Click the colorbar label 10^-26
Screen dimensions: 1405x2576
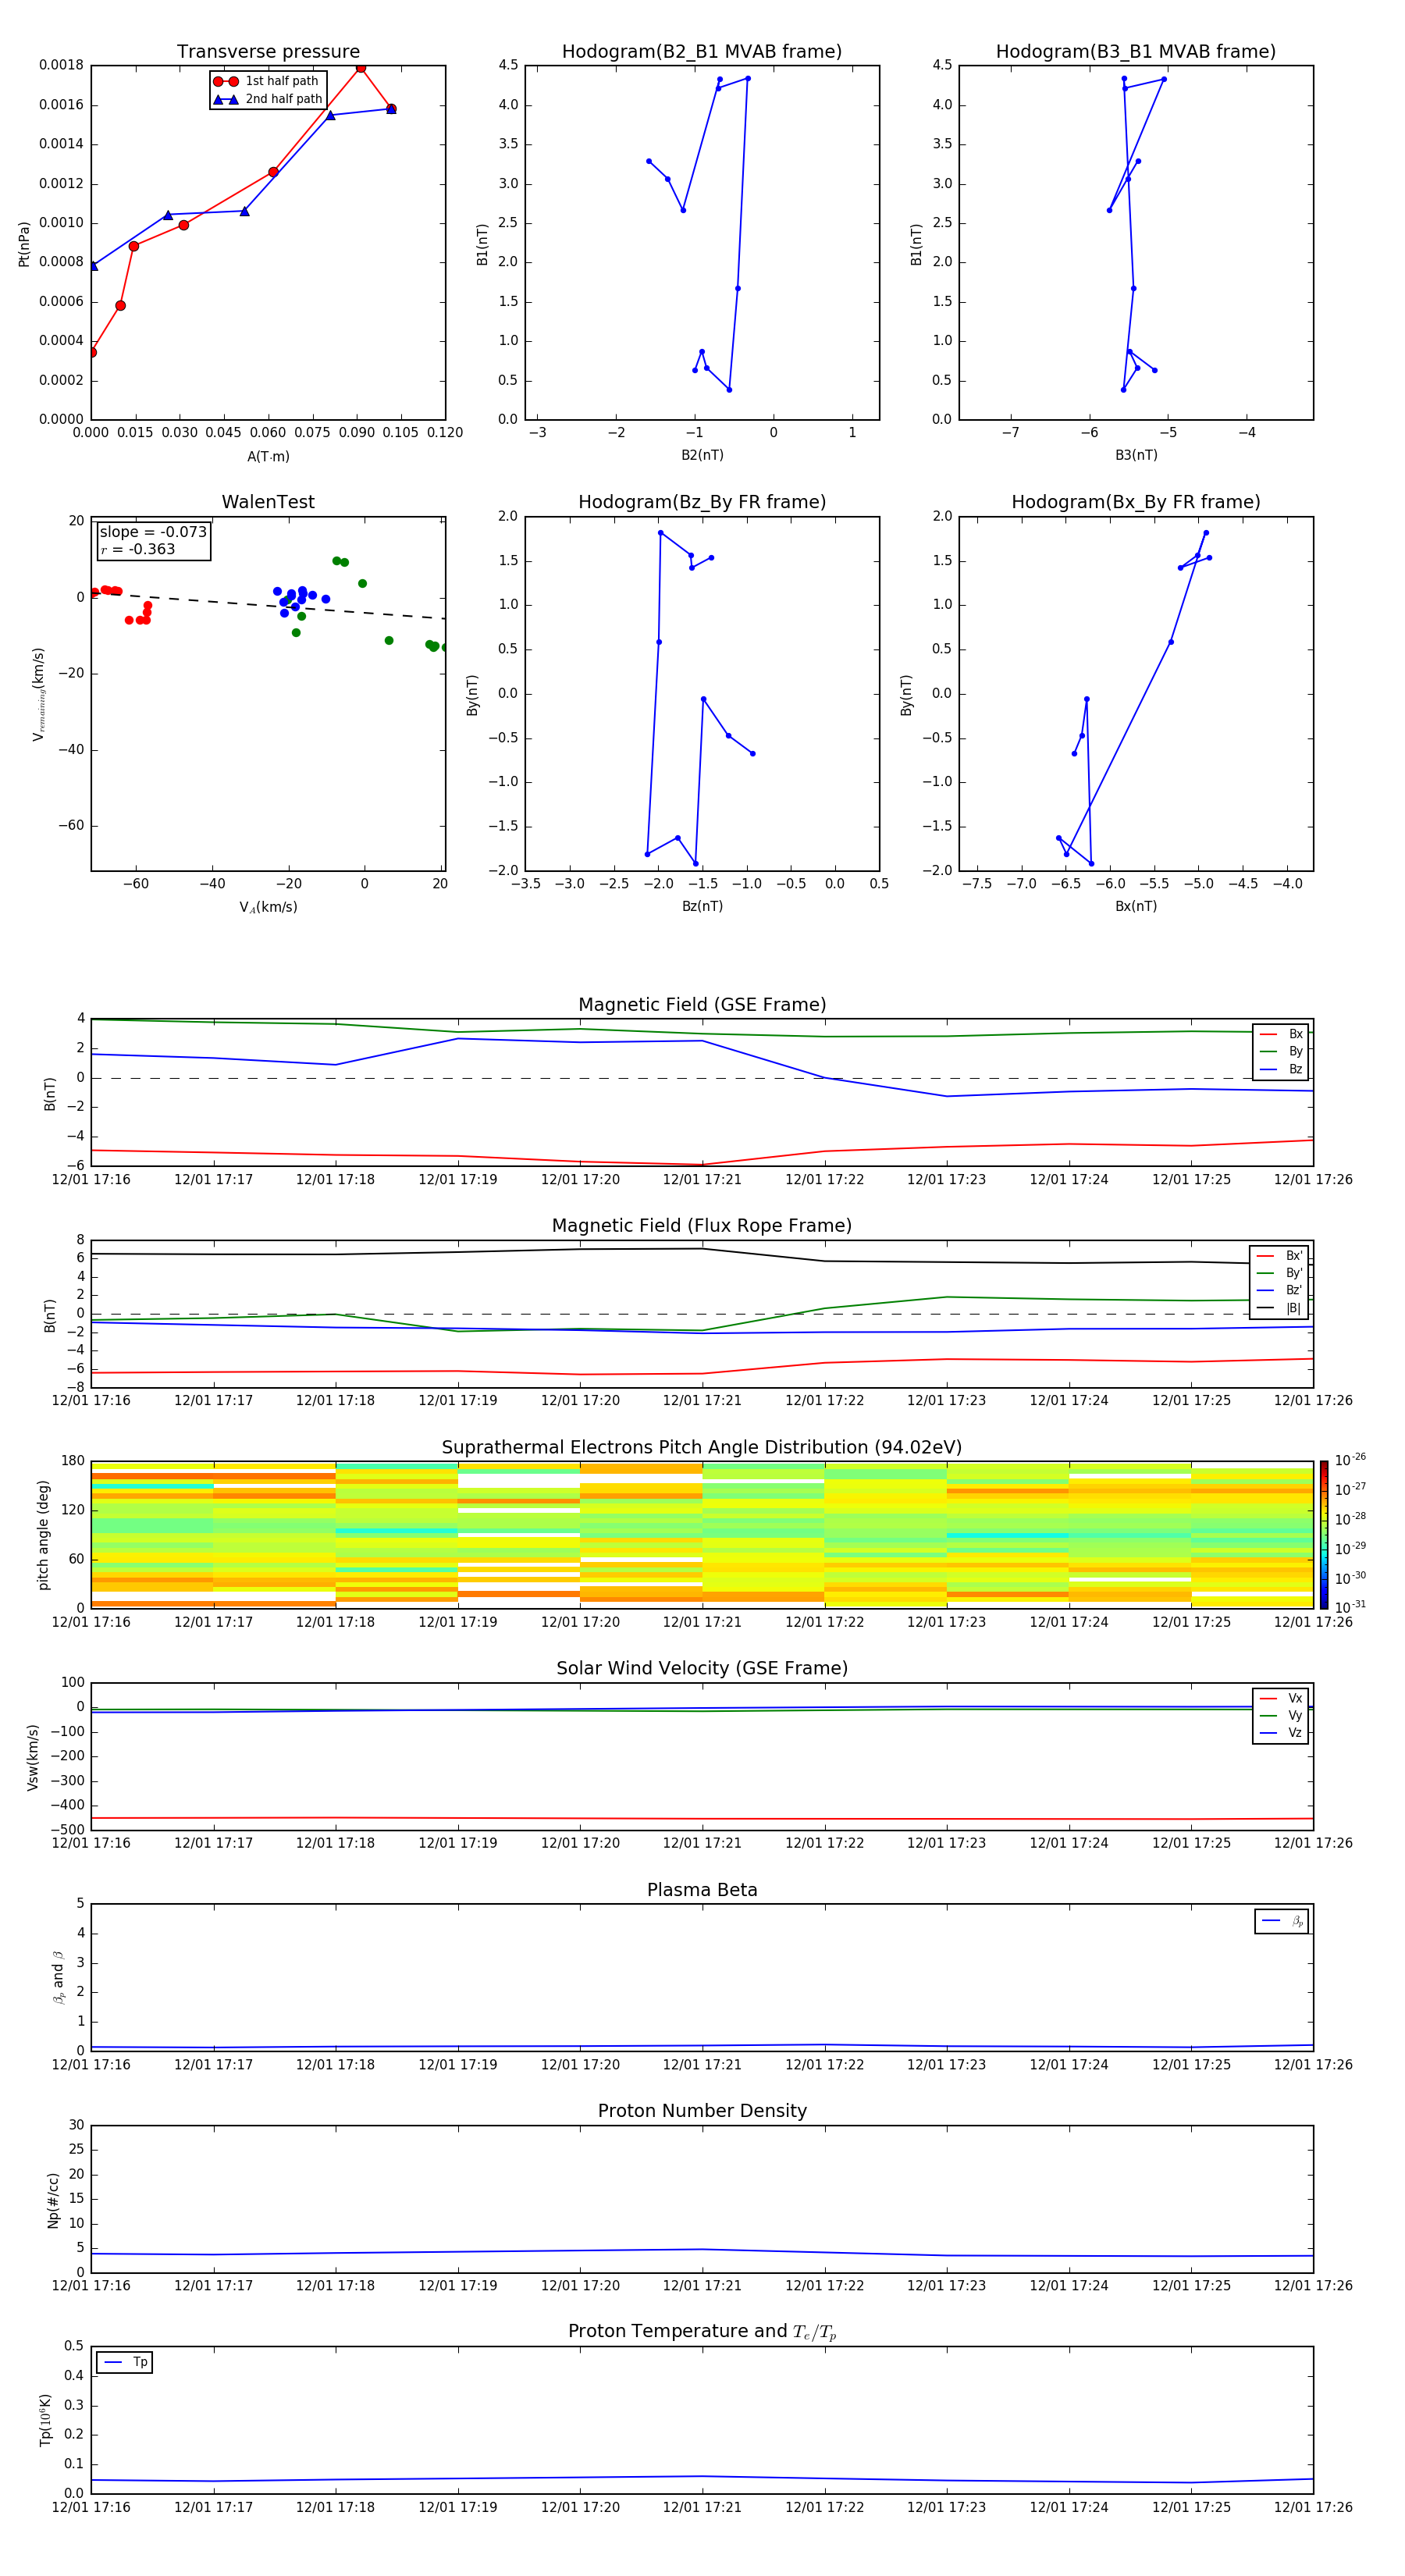pos(1350,1460)
